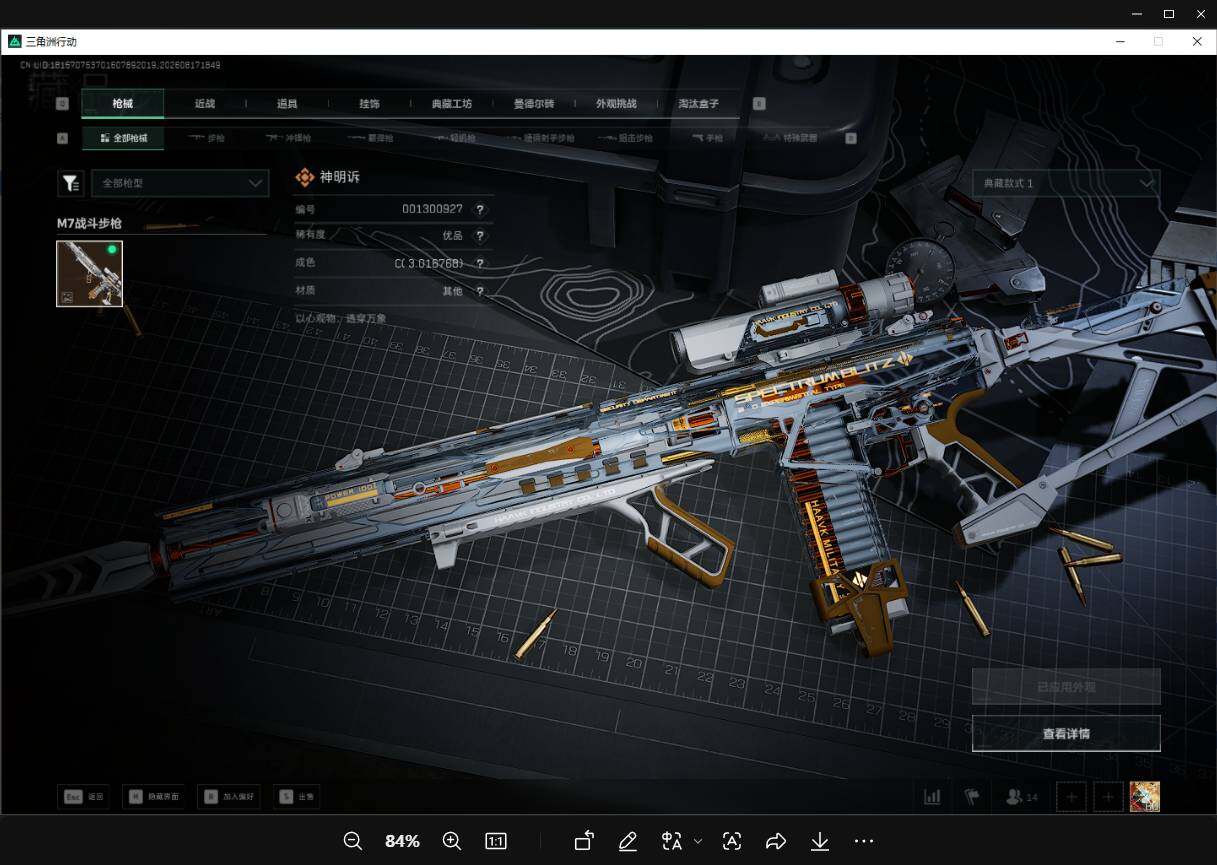Click the 神明诉 skin name
Screen dimensions: 1217x865
339,177
